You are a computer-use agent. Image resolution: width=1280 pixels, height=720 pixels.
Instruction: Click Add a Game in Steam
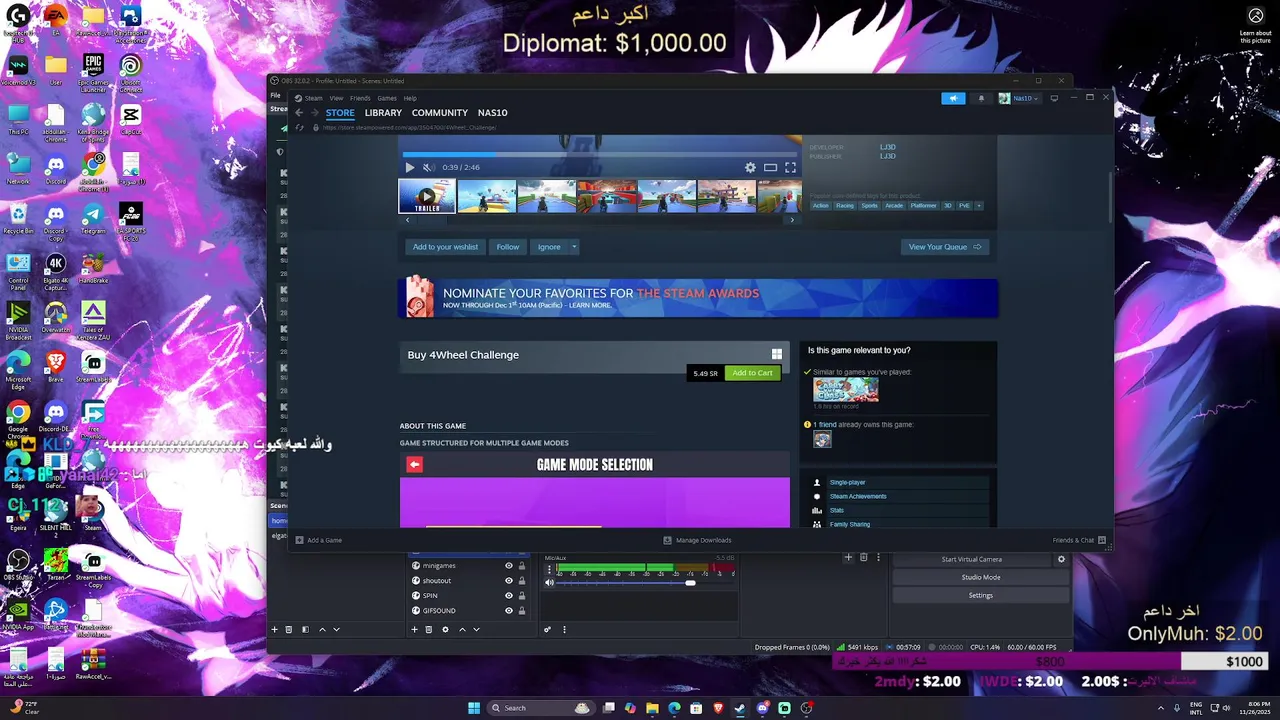[x=319, y=540]
